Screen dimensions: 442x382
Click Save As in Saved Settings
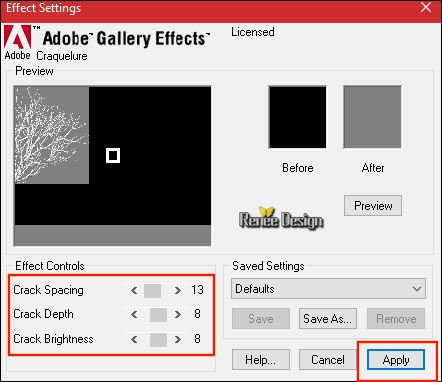[328, 319]
